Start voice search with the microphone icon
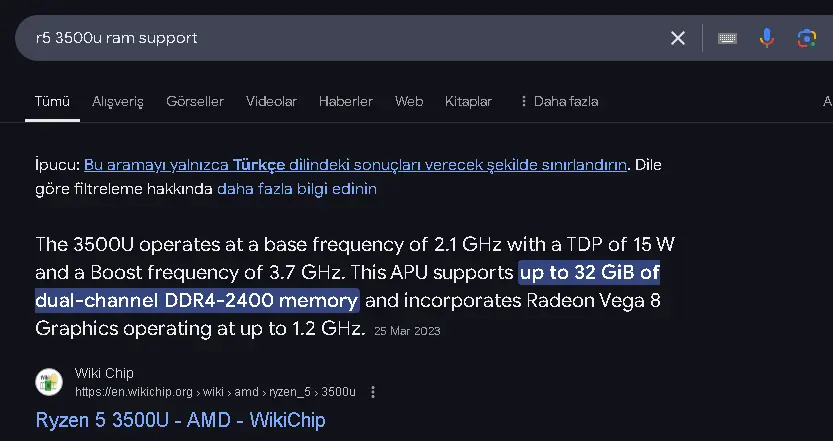This screenshot has width=833, height=441. pyautogui.click(x=767, y=38)
